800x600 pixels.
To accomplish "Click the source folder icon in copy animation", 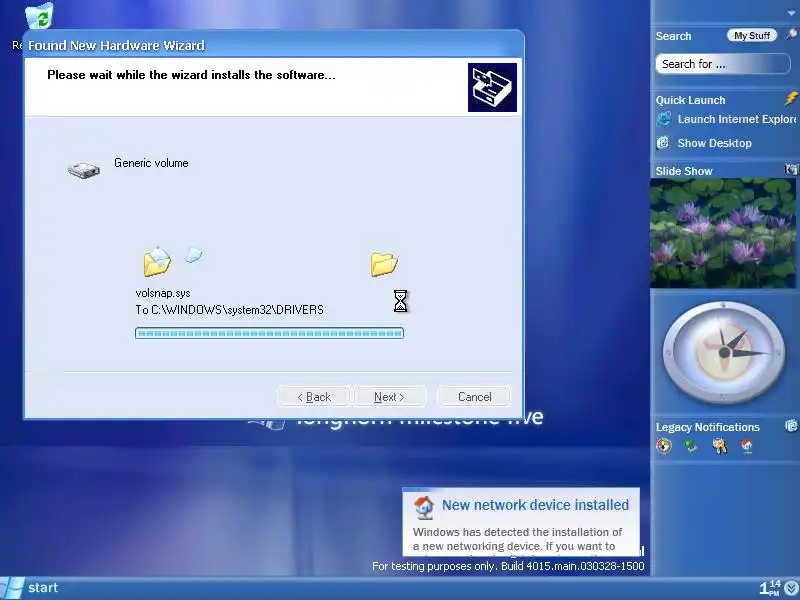I will (x=157, y=262).
